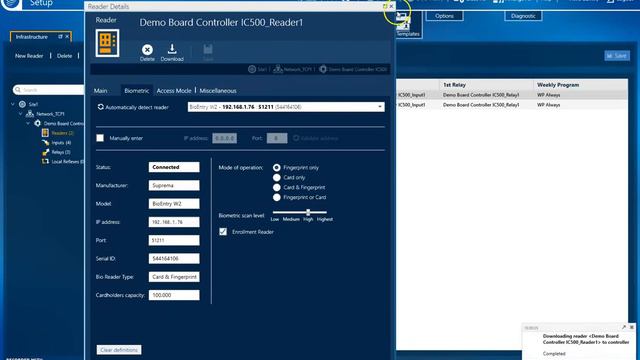This screenshot has width=640, height=360.
Task: Close the download notification popup
Action: click(631, 327)
